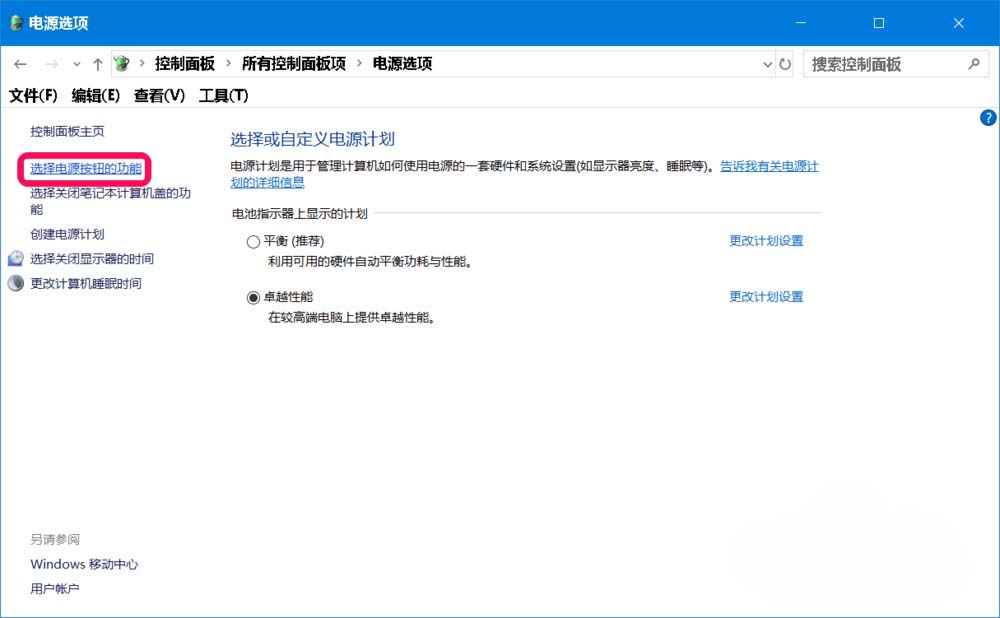
Task: Open 更改计划设置 for 平衡 plan
Action: pos(766,240)
